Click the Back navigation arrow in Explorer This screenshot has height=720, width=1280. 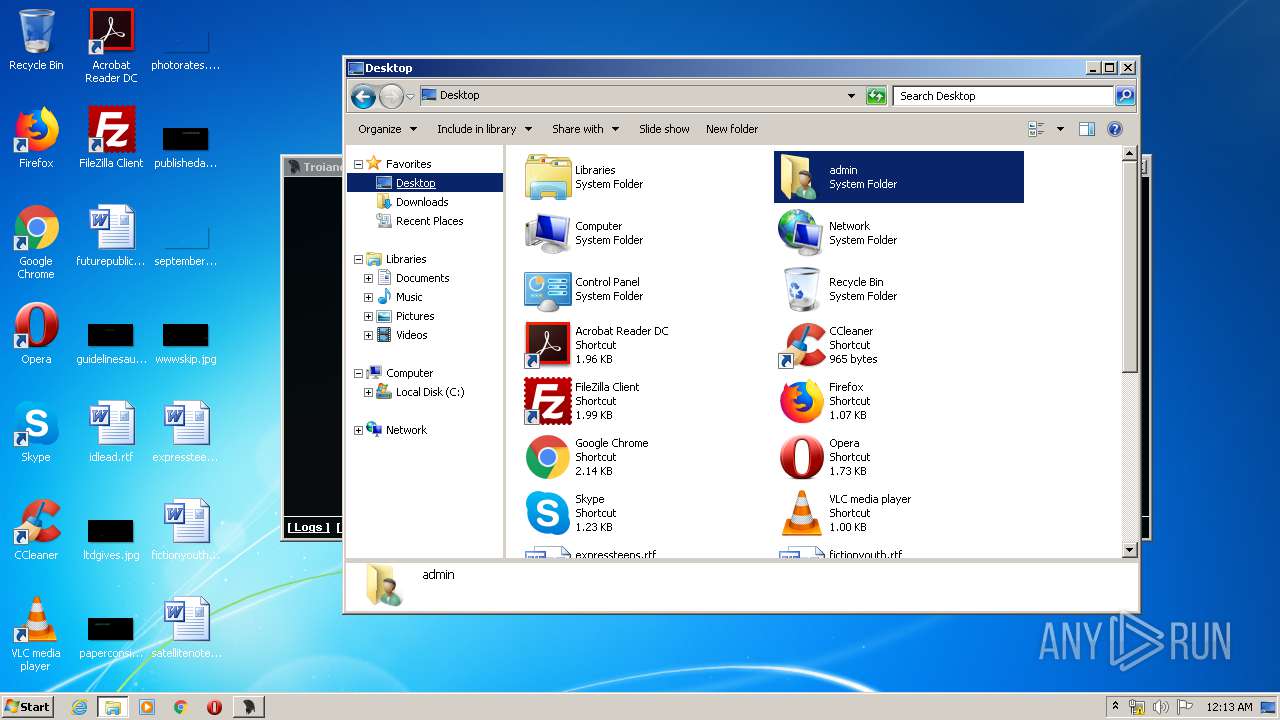[x=363, y=96]
